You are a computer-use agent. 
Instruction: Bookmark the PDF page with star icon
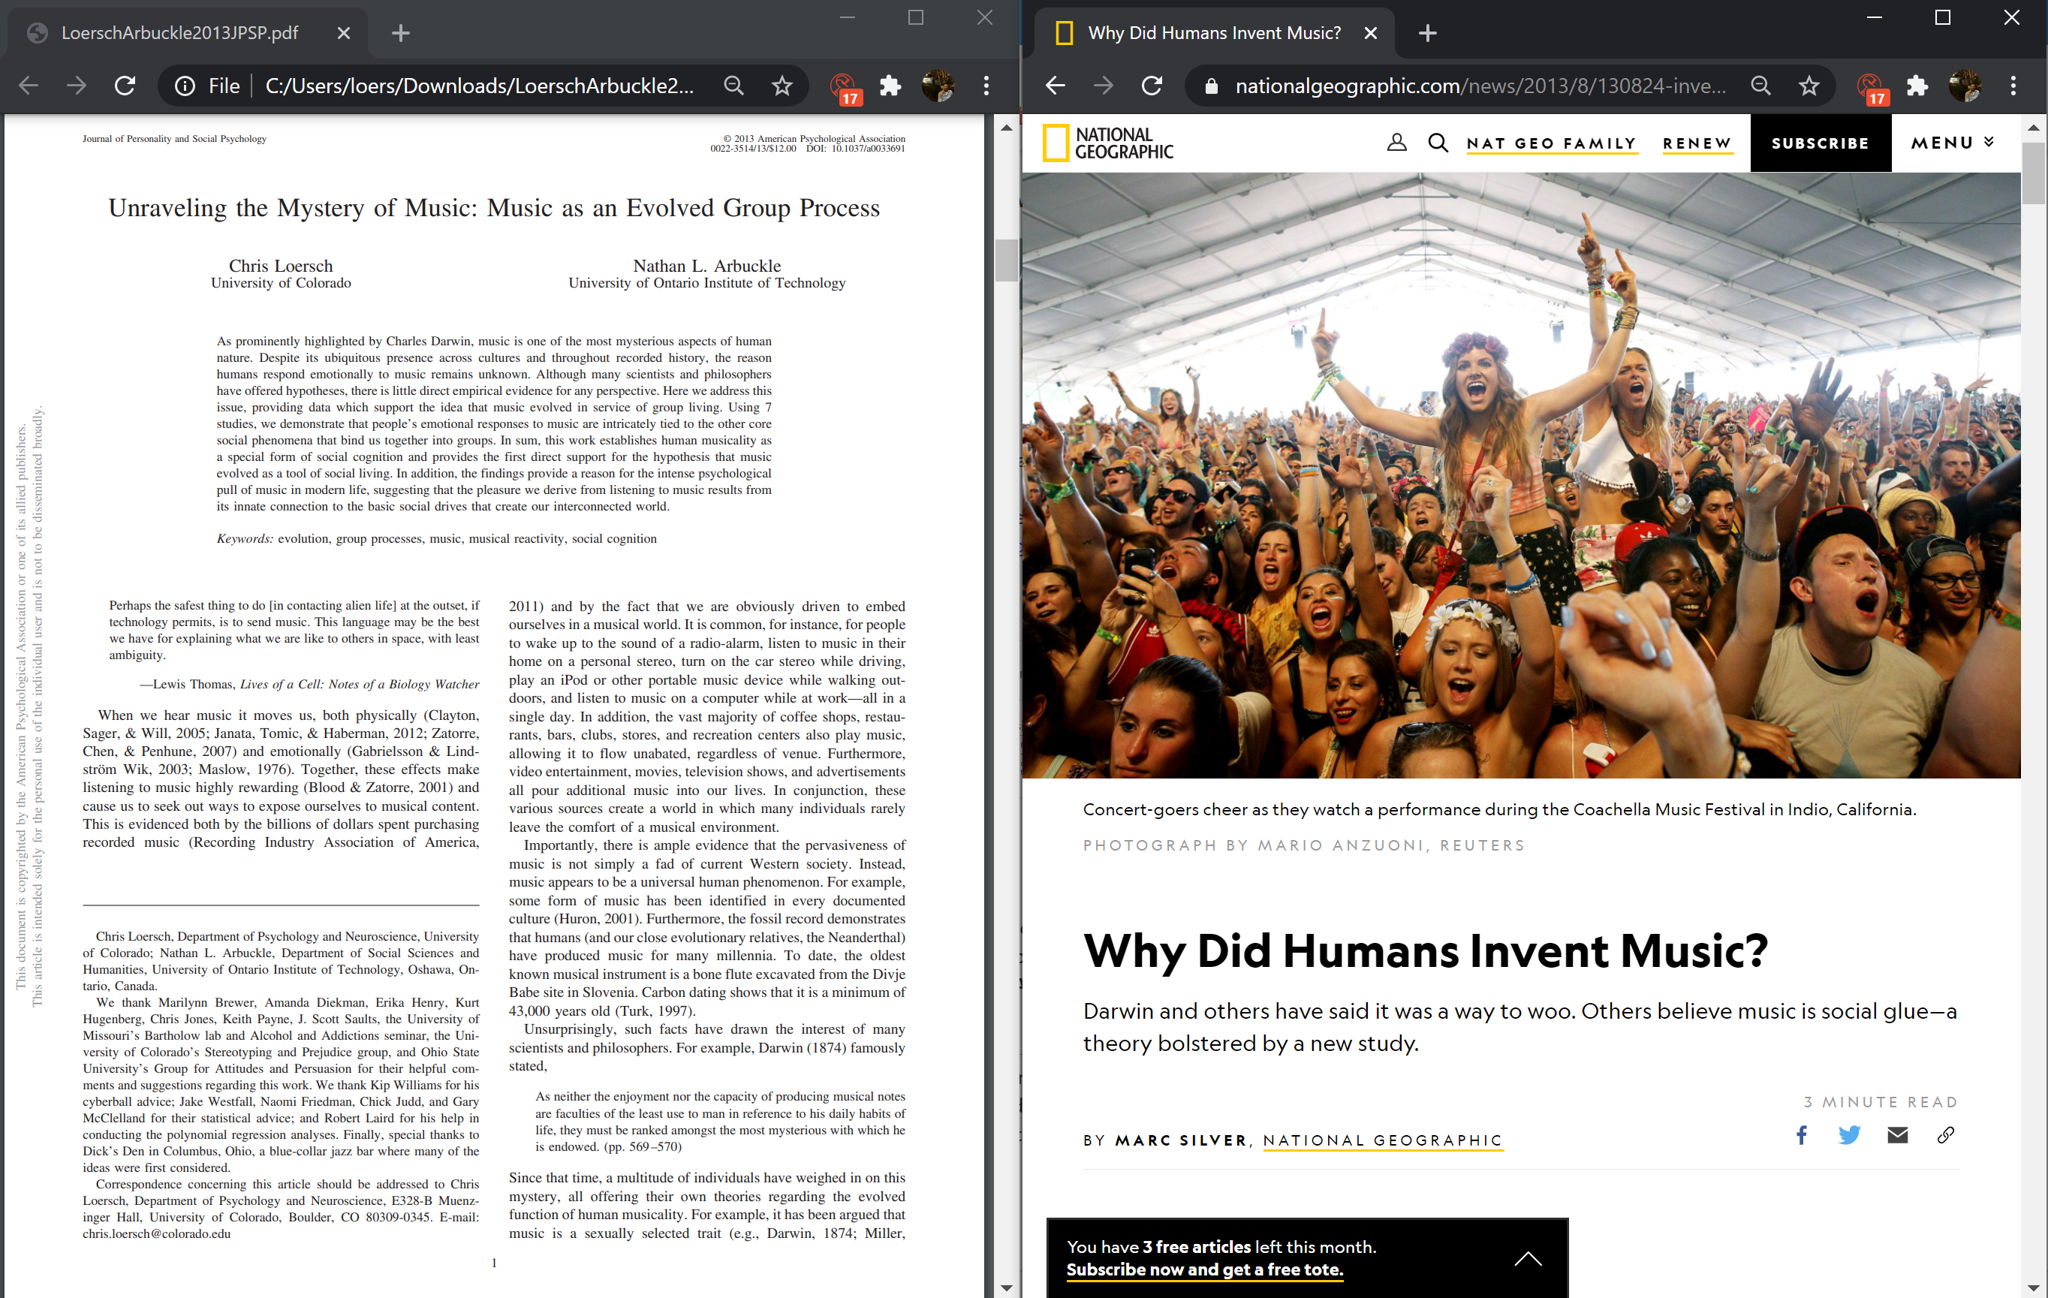coord(782,86)
